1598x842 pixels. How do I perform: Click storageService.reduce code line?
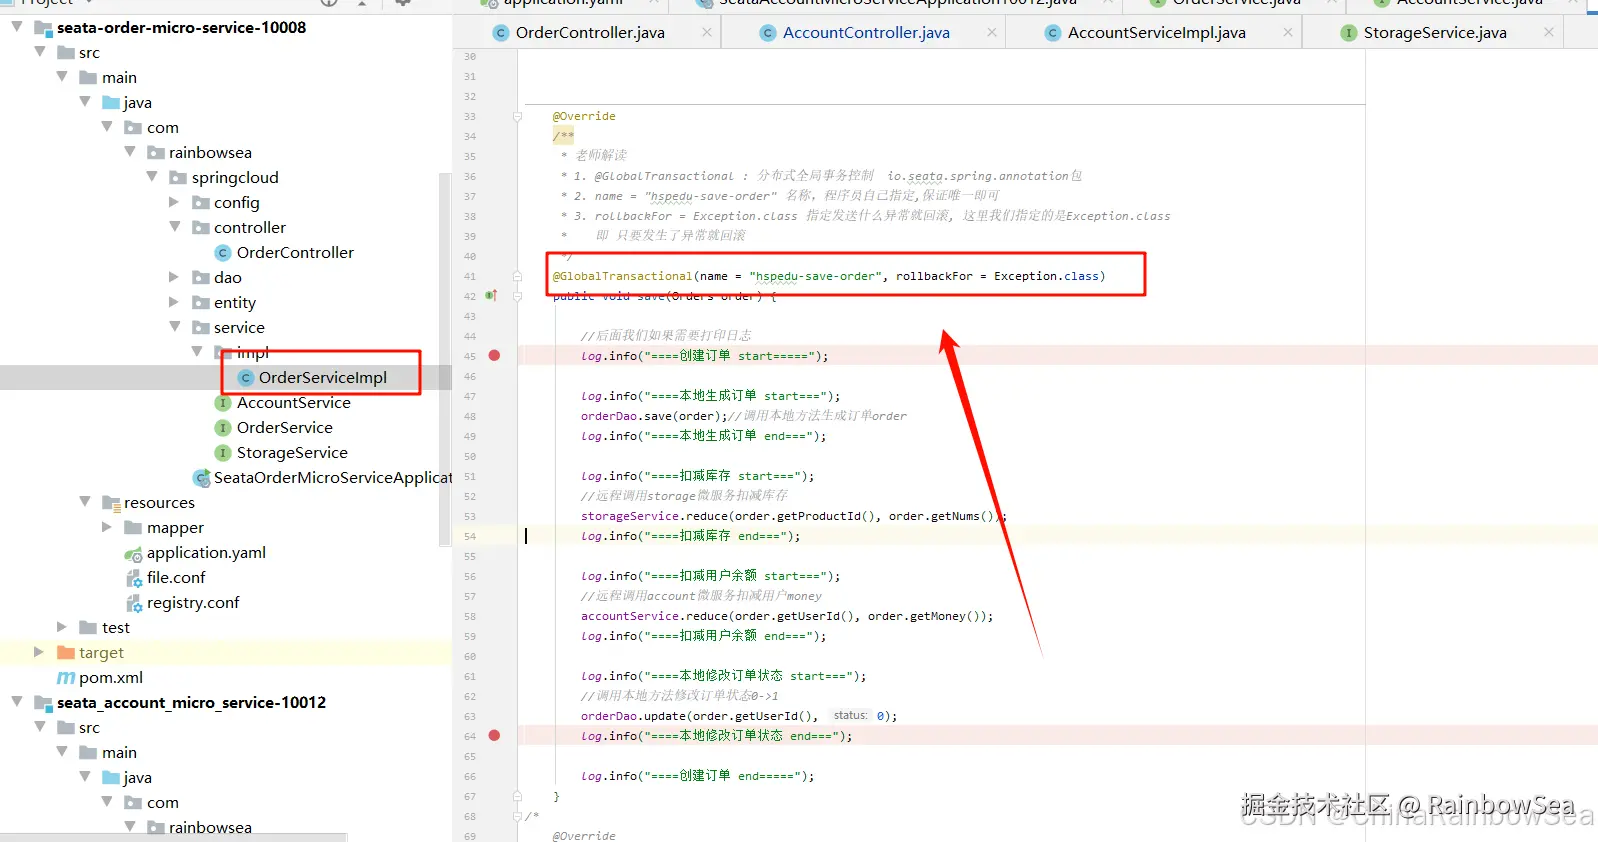coord(794,516)
